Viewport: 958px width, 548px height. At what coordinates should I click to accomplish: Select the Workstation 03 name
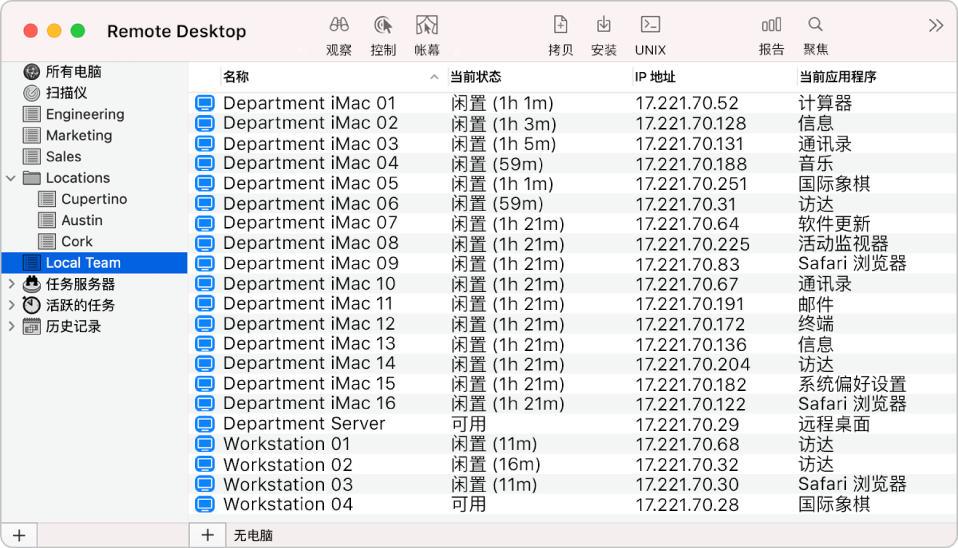(288, 484)
